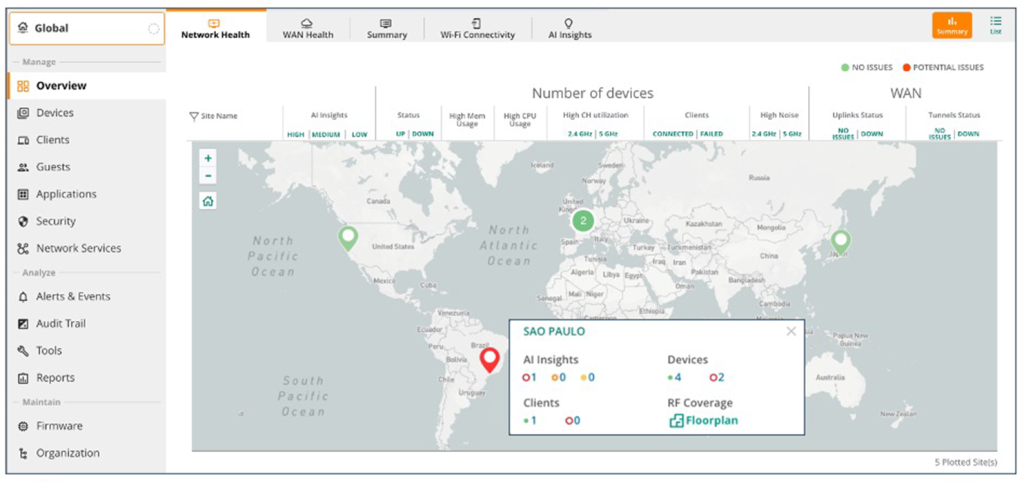Reset map view with home icon
This screenshot has height=483, width=1024.
(x=208, y=201)
